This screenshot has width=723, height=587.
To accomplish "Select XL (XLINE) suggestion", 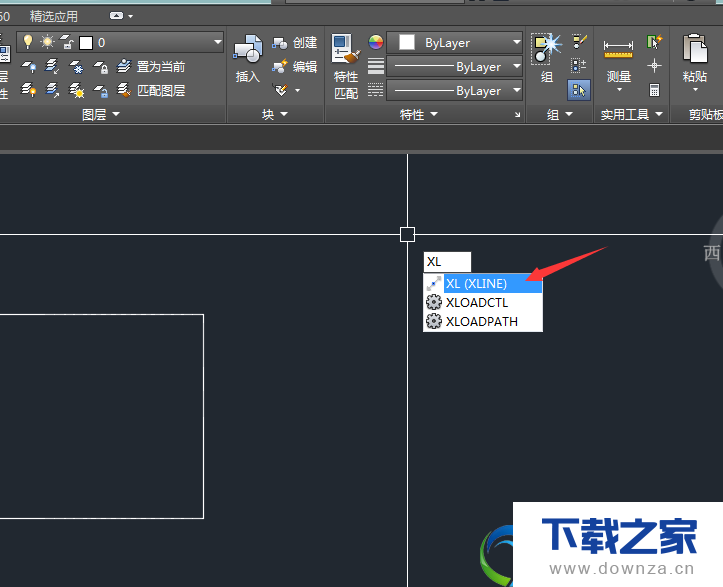I will (x=483, y=284).
